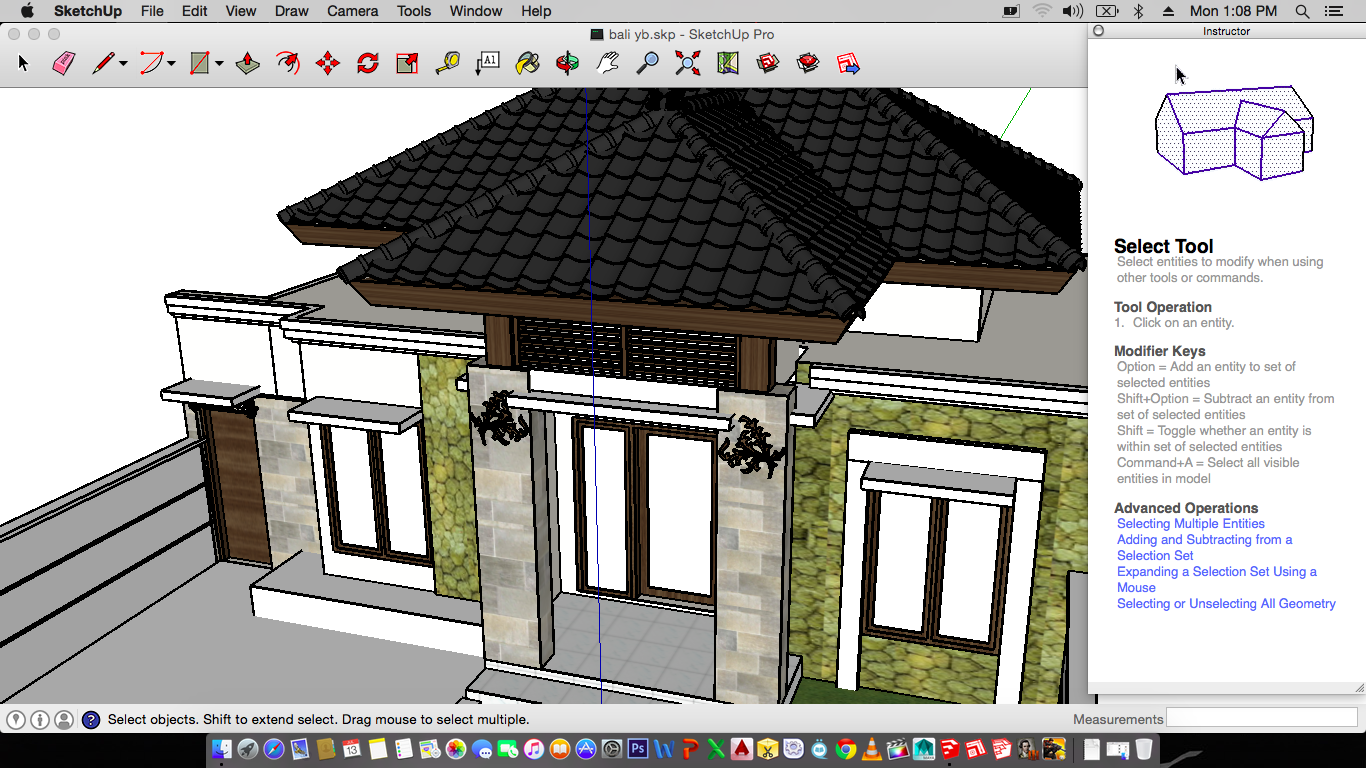Click the Zoom Extents icon
Screen dimensions: 1366x768
[x=688, y=64]
